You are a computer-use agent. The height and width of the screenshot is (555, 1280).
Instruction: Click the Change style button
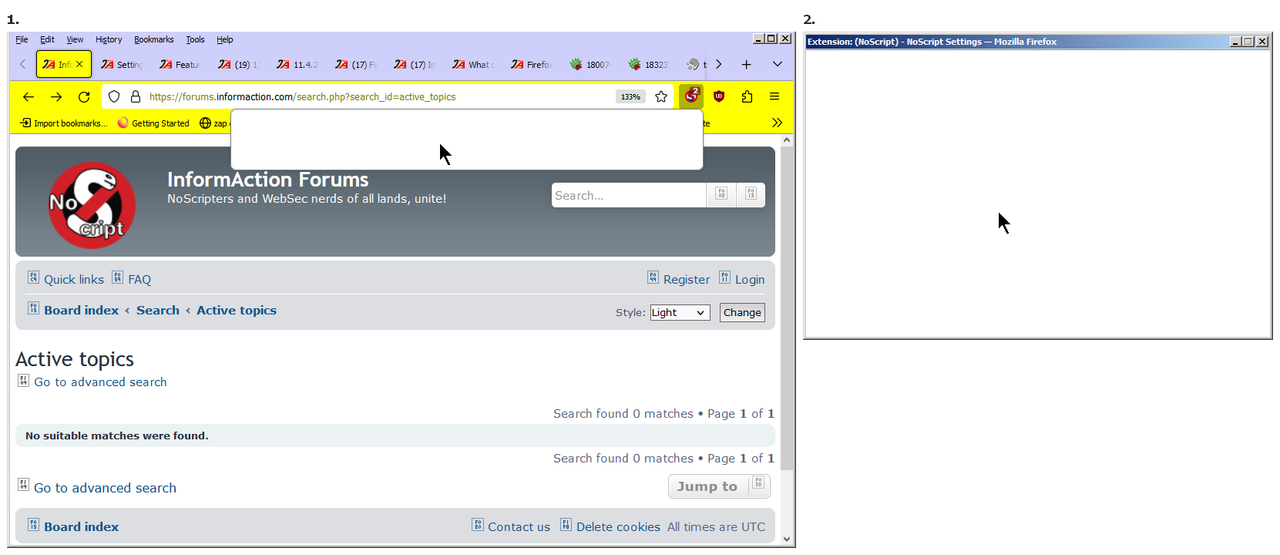click(x=742, y=312)
